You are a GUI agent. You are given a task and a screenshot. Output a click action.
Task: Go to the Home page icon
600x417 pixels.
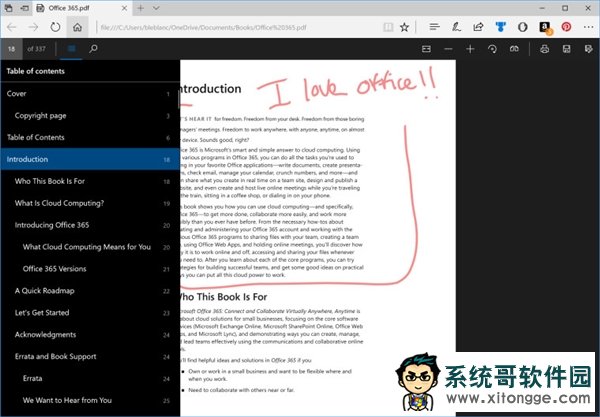coord(77,27)
